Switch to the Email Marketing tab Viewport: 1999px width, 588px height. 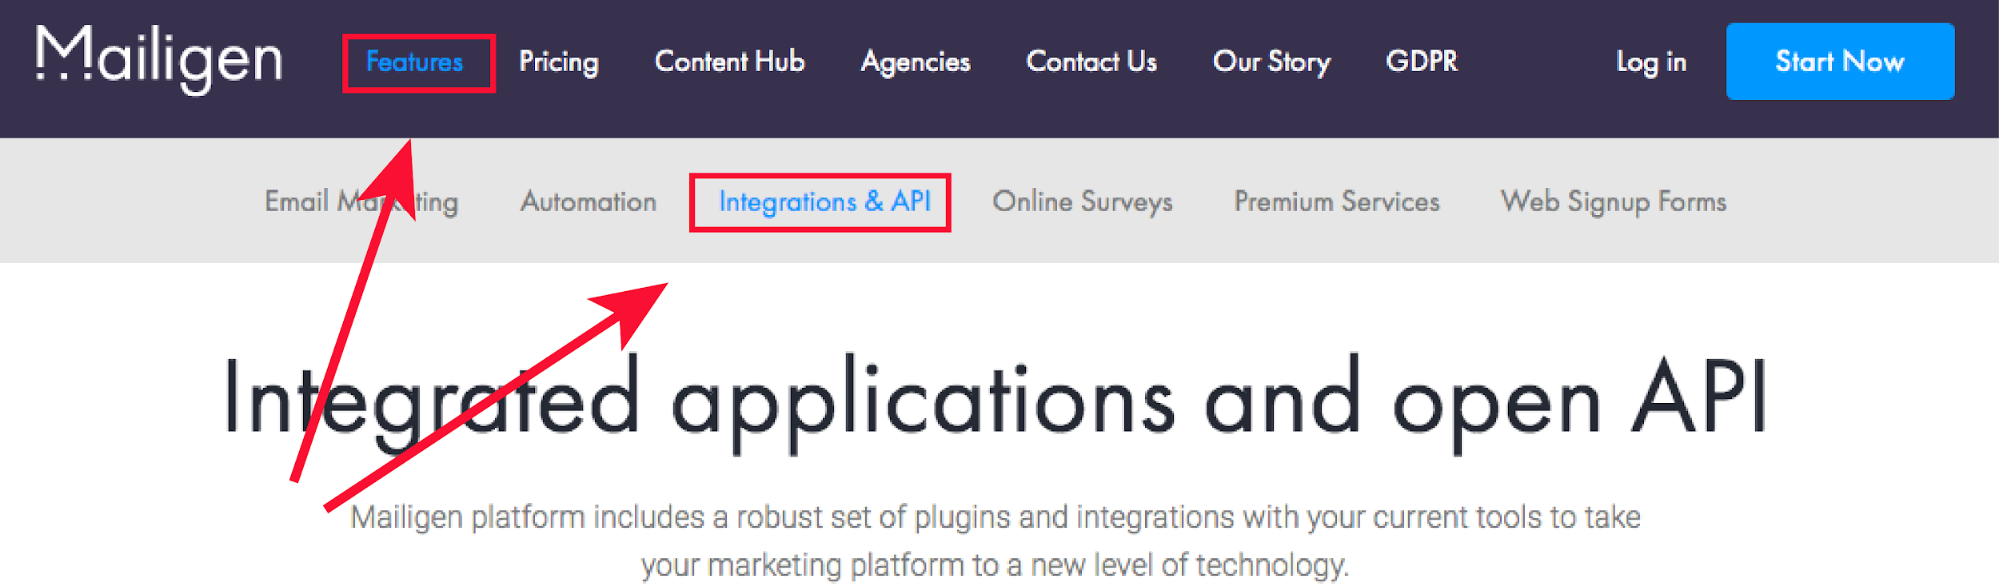tap(361, 202)
